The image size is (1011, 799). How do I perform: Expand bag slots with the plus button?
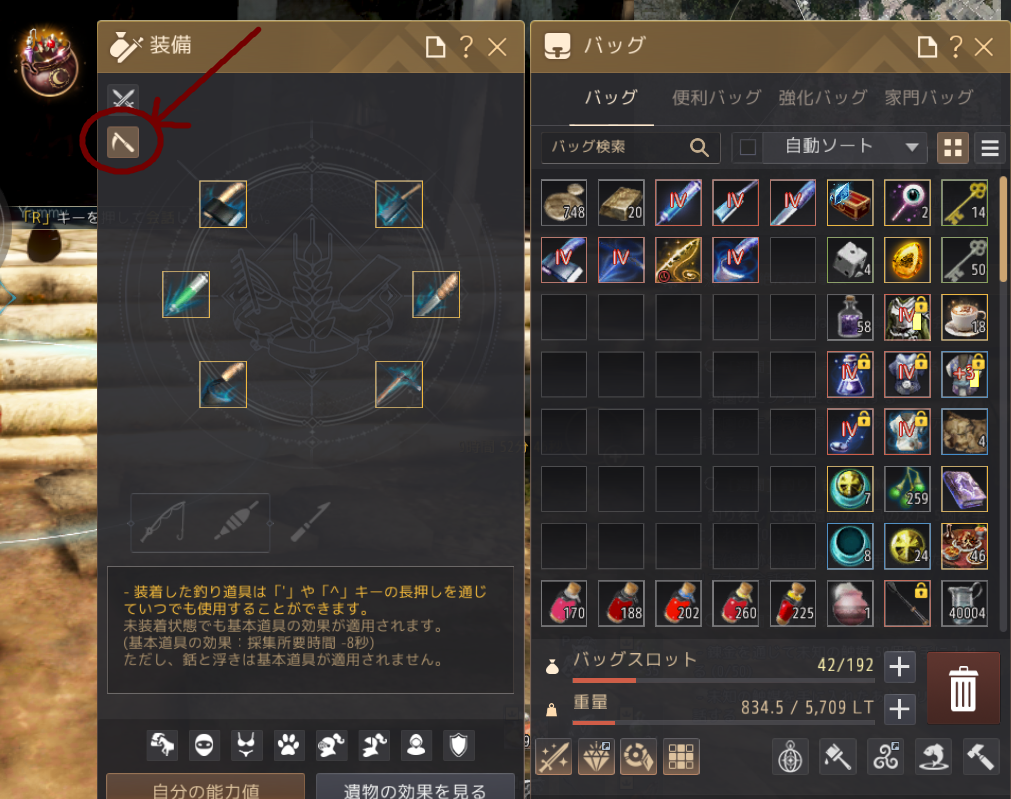[899, 667]
